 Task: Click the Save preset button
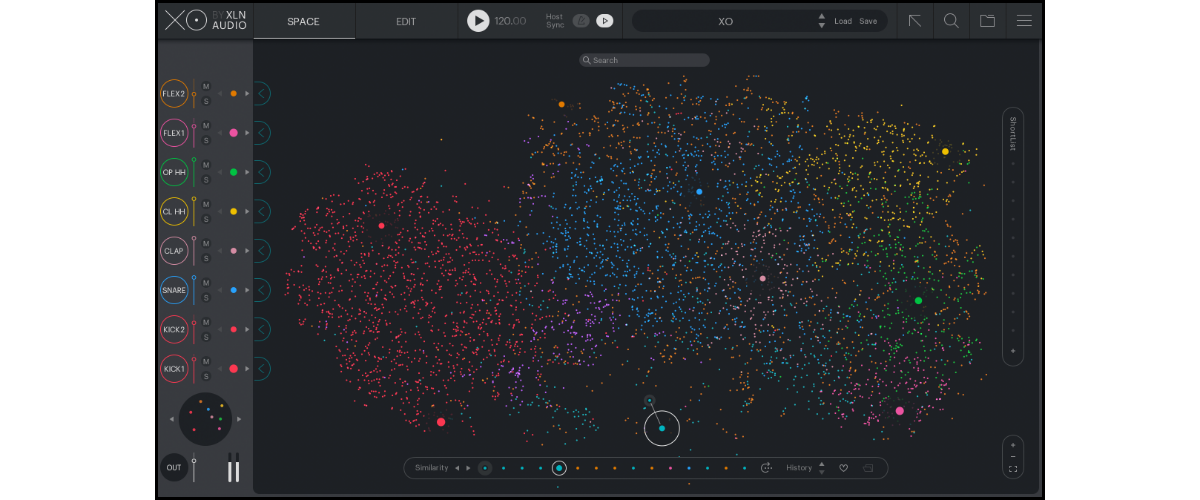[x=868, y=21]
